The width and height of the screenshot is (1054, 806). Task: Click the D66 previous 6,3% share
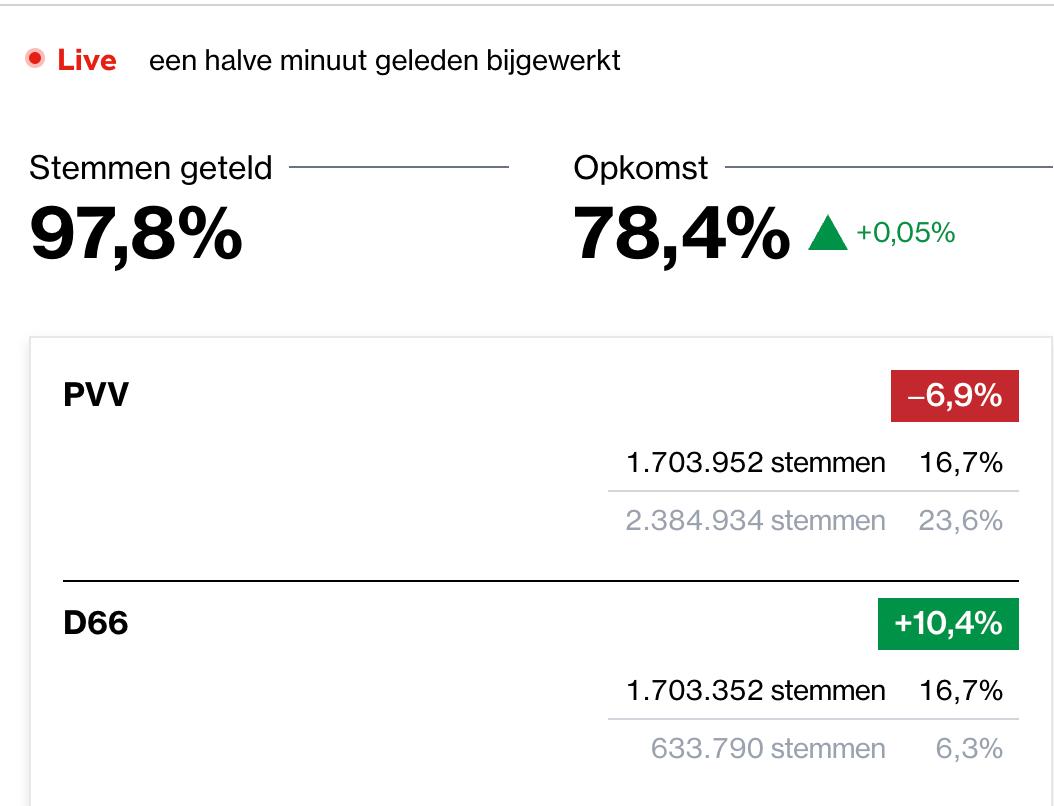coord(969,748)
